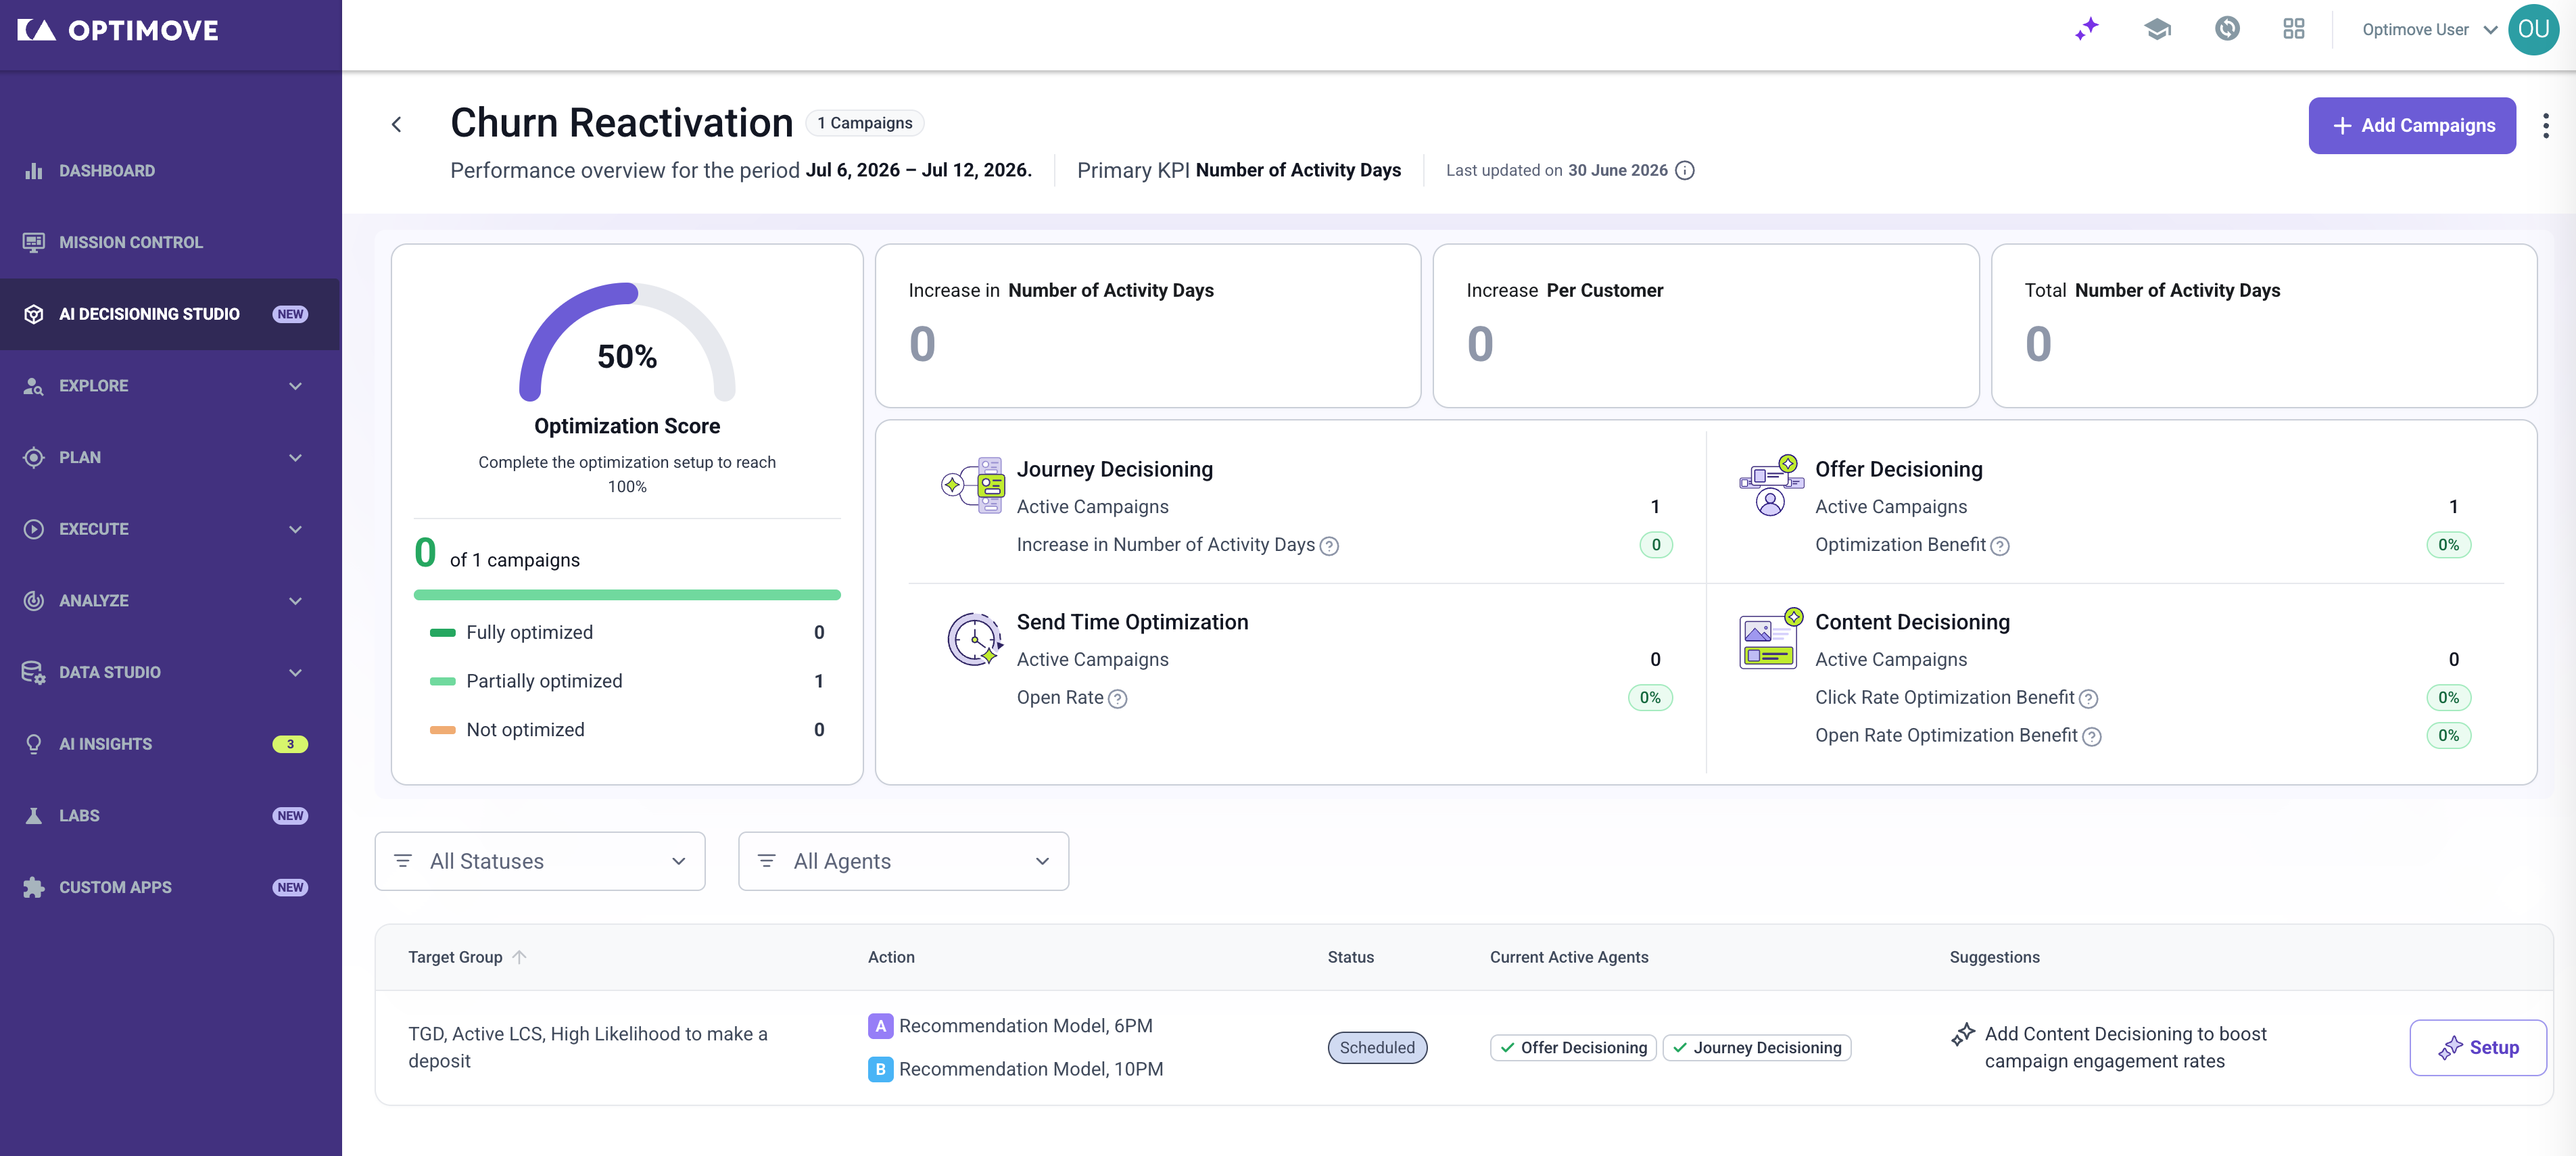Click the Optimove logo
This screenshot has height=1156, width=2576.
[x=117, y=30]
